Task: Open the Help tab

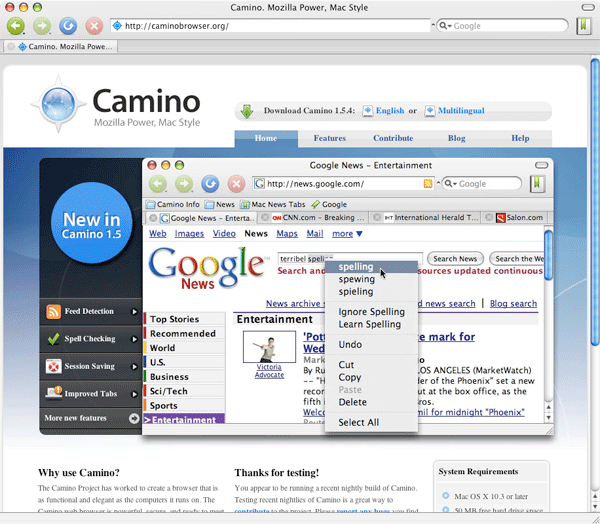Action: (520, 139)
